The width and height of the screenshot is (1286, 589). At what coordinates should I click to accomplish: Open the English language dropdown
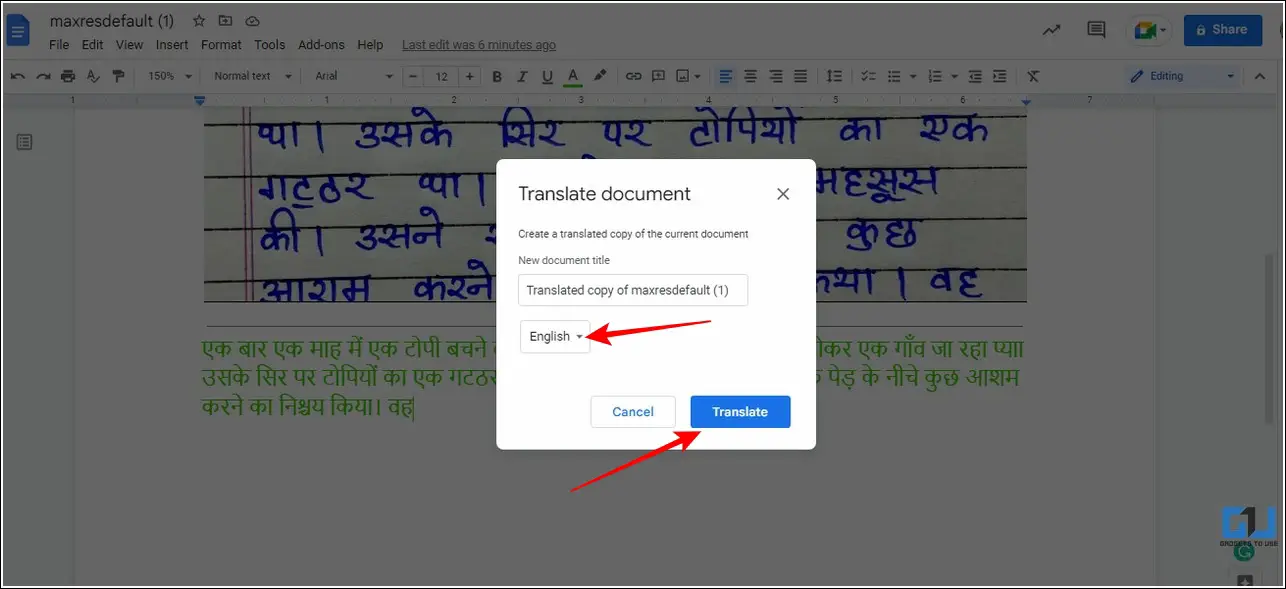[x=555, y=336]
